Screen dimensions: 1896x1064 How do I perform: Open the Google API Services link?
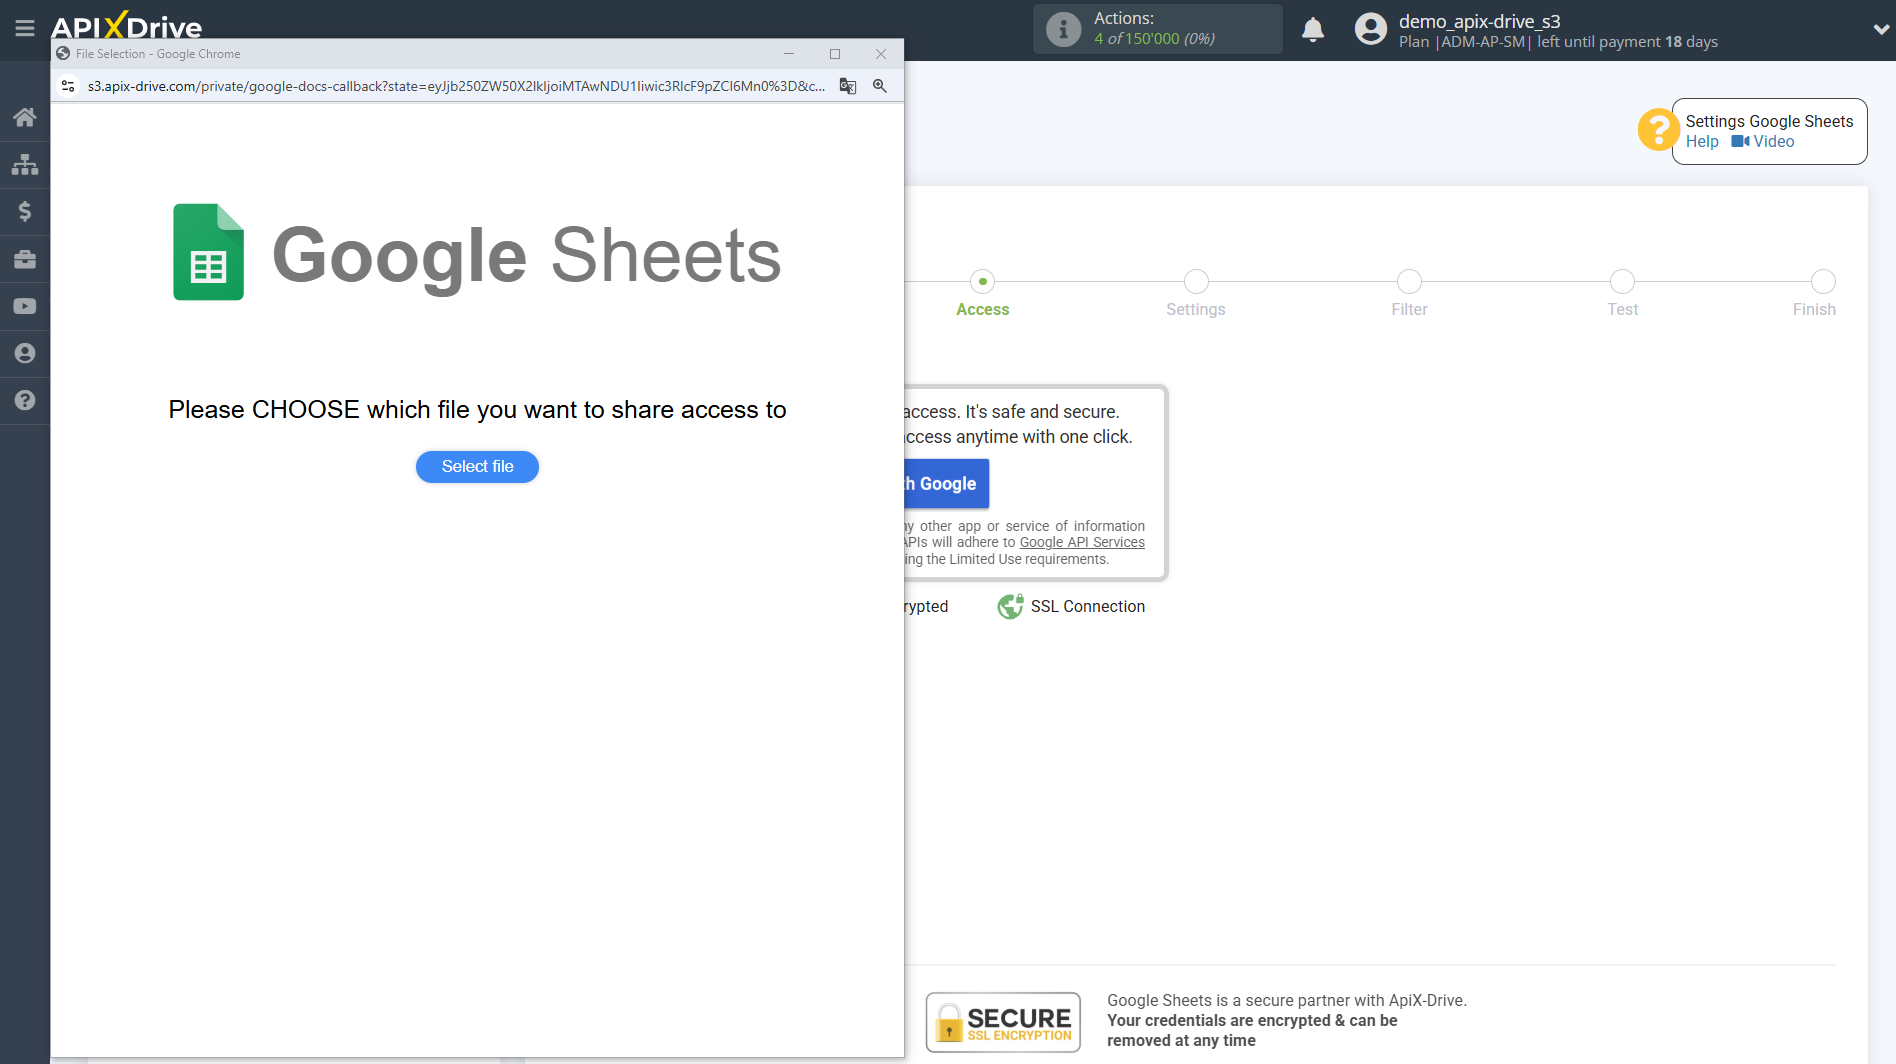click(x=1082, y=543)
